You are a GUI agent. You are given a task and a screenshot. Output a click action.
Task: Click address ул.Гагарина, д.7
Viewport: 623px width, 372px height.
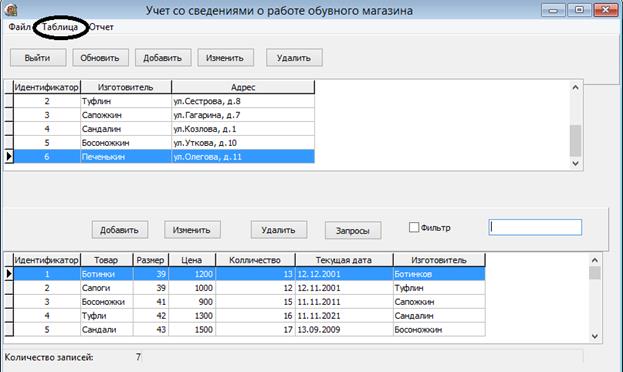pos(243,115)
